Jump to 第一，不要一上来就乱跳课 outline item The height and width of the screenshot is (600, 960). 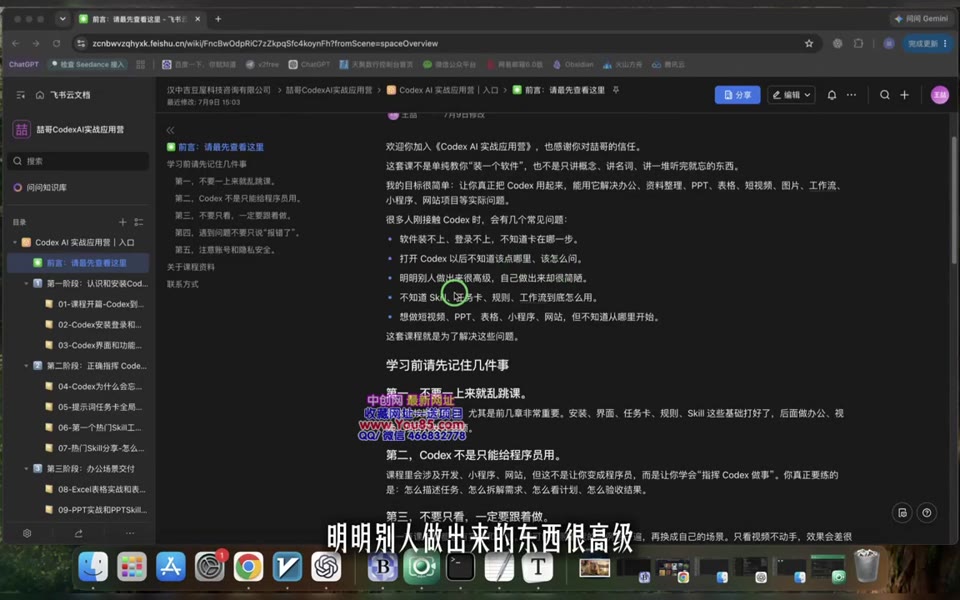(x=226, y=181)
